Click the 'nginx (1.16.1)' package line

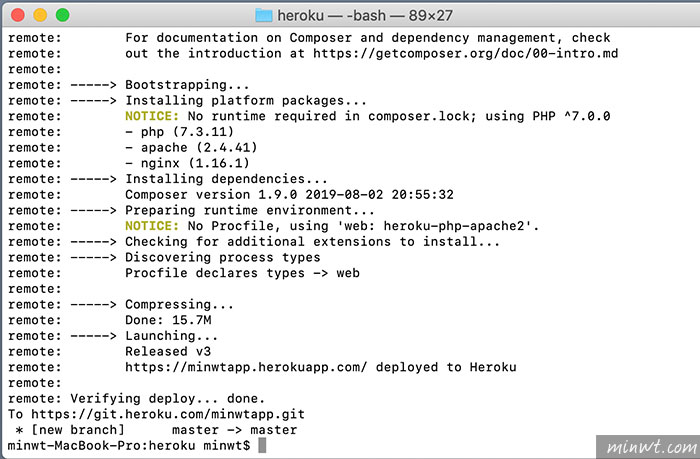click(187, 163)
